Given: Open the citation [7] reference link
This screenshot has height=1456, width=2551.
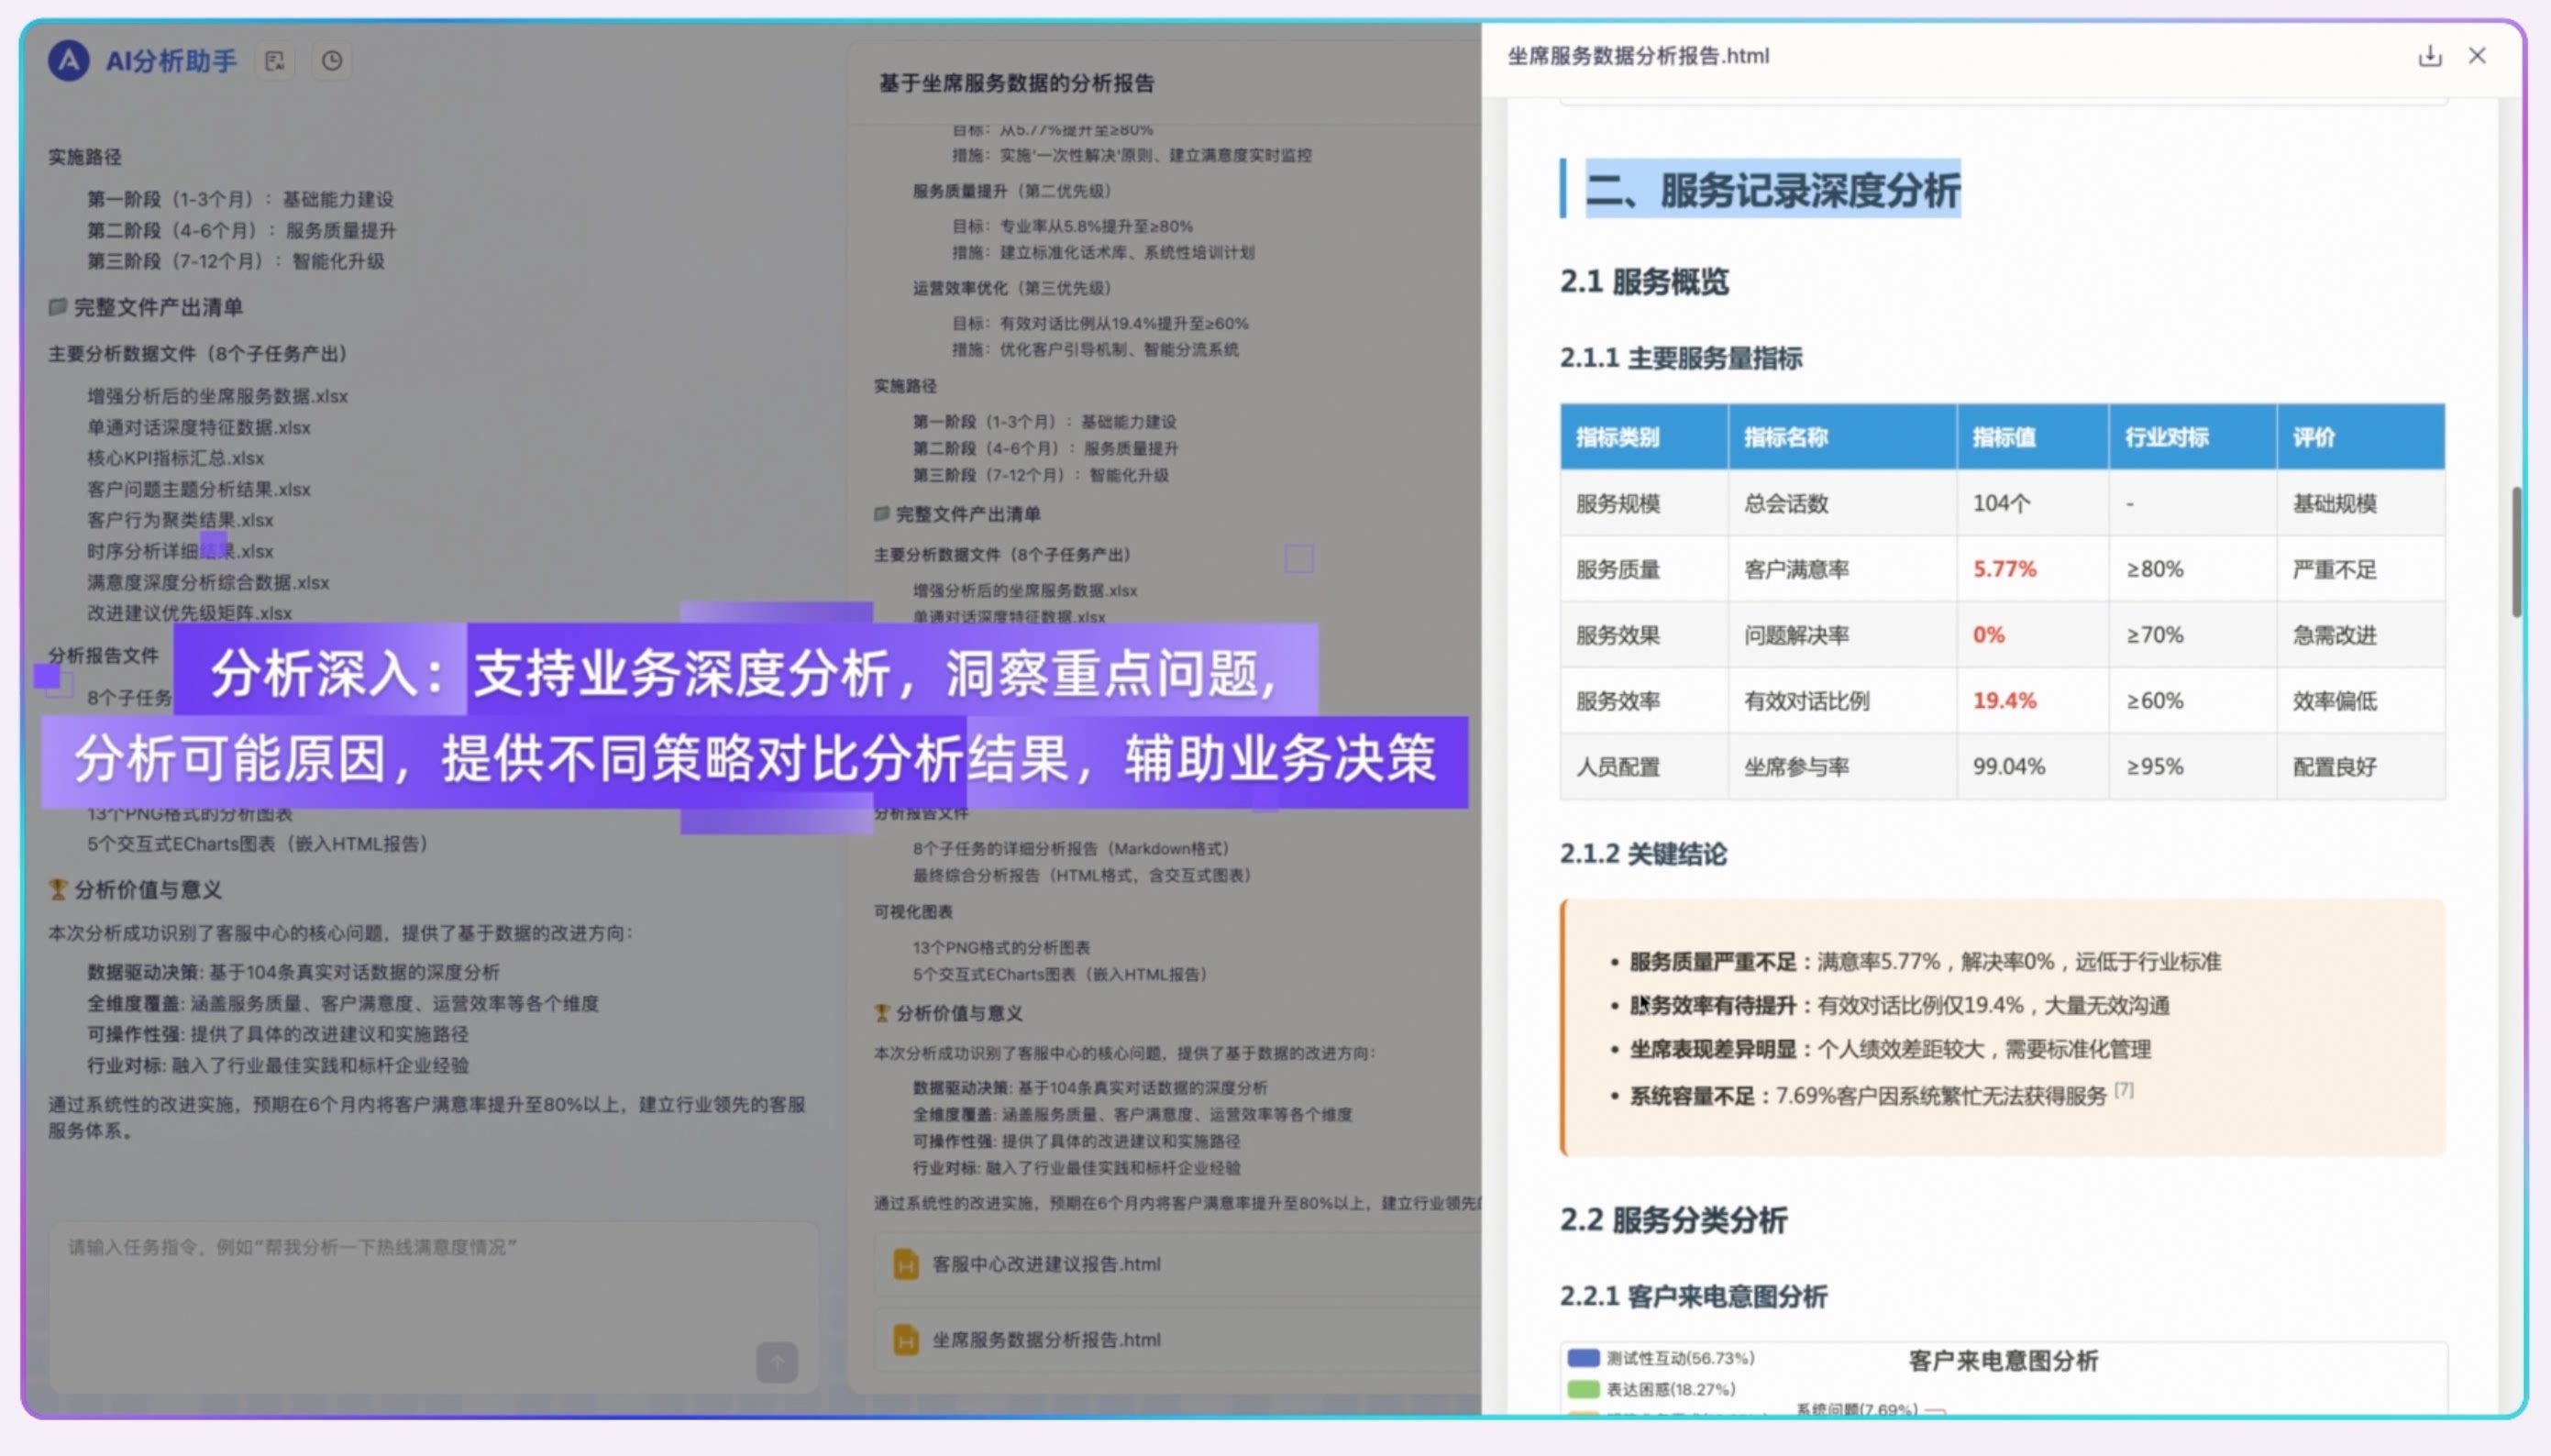Looking at the screenshot, I should pos(2124,1090).
